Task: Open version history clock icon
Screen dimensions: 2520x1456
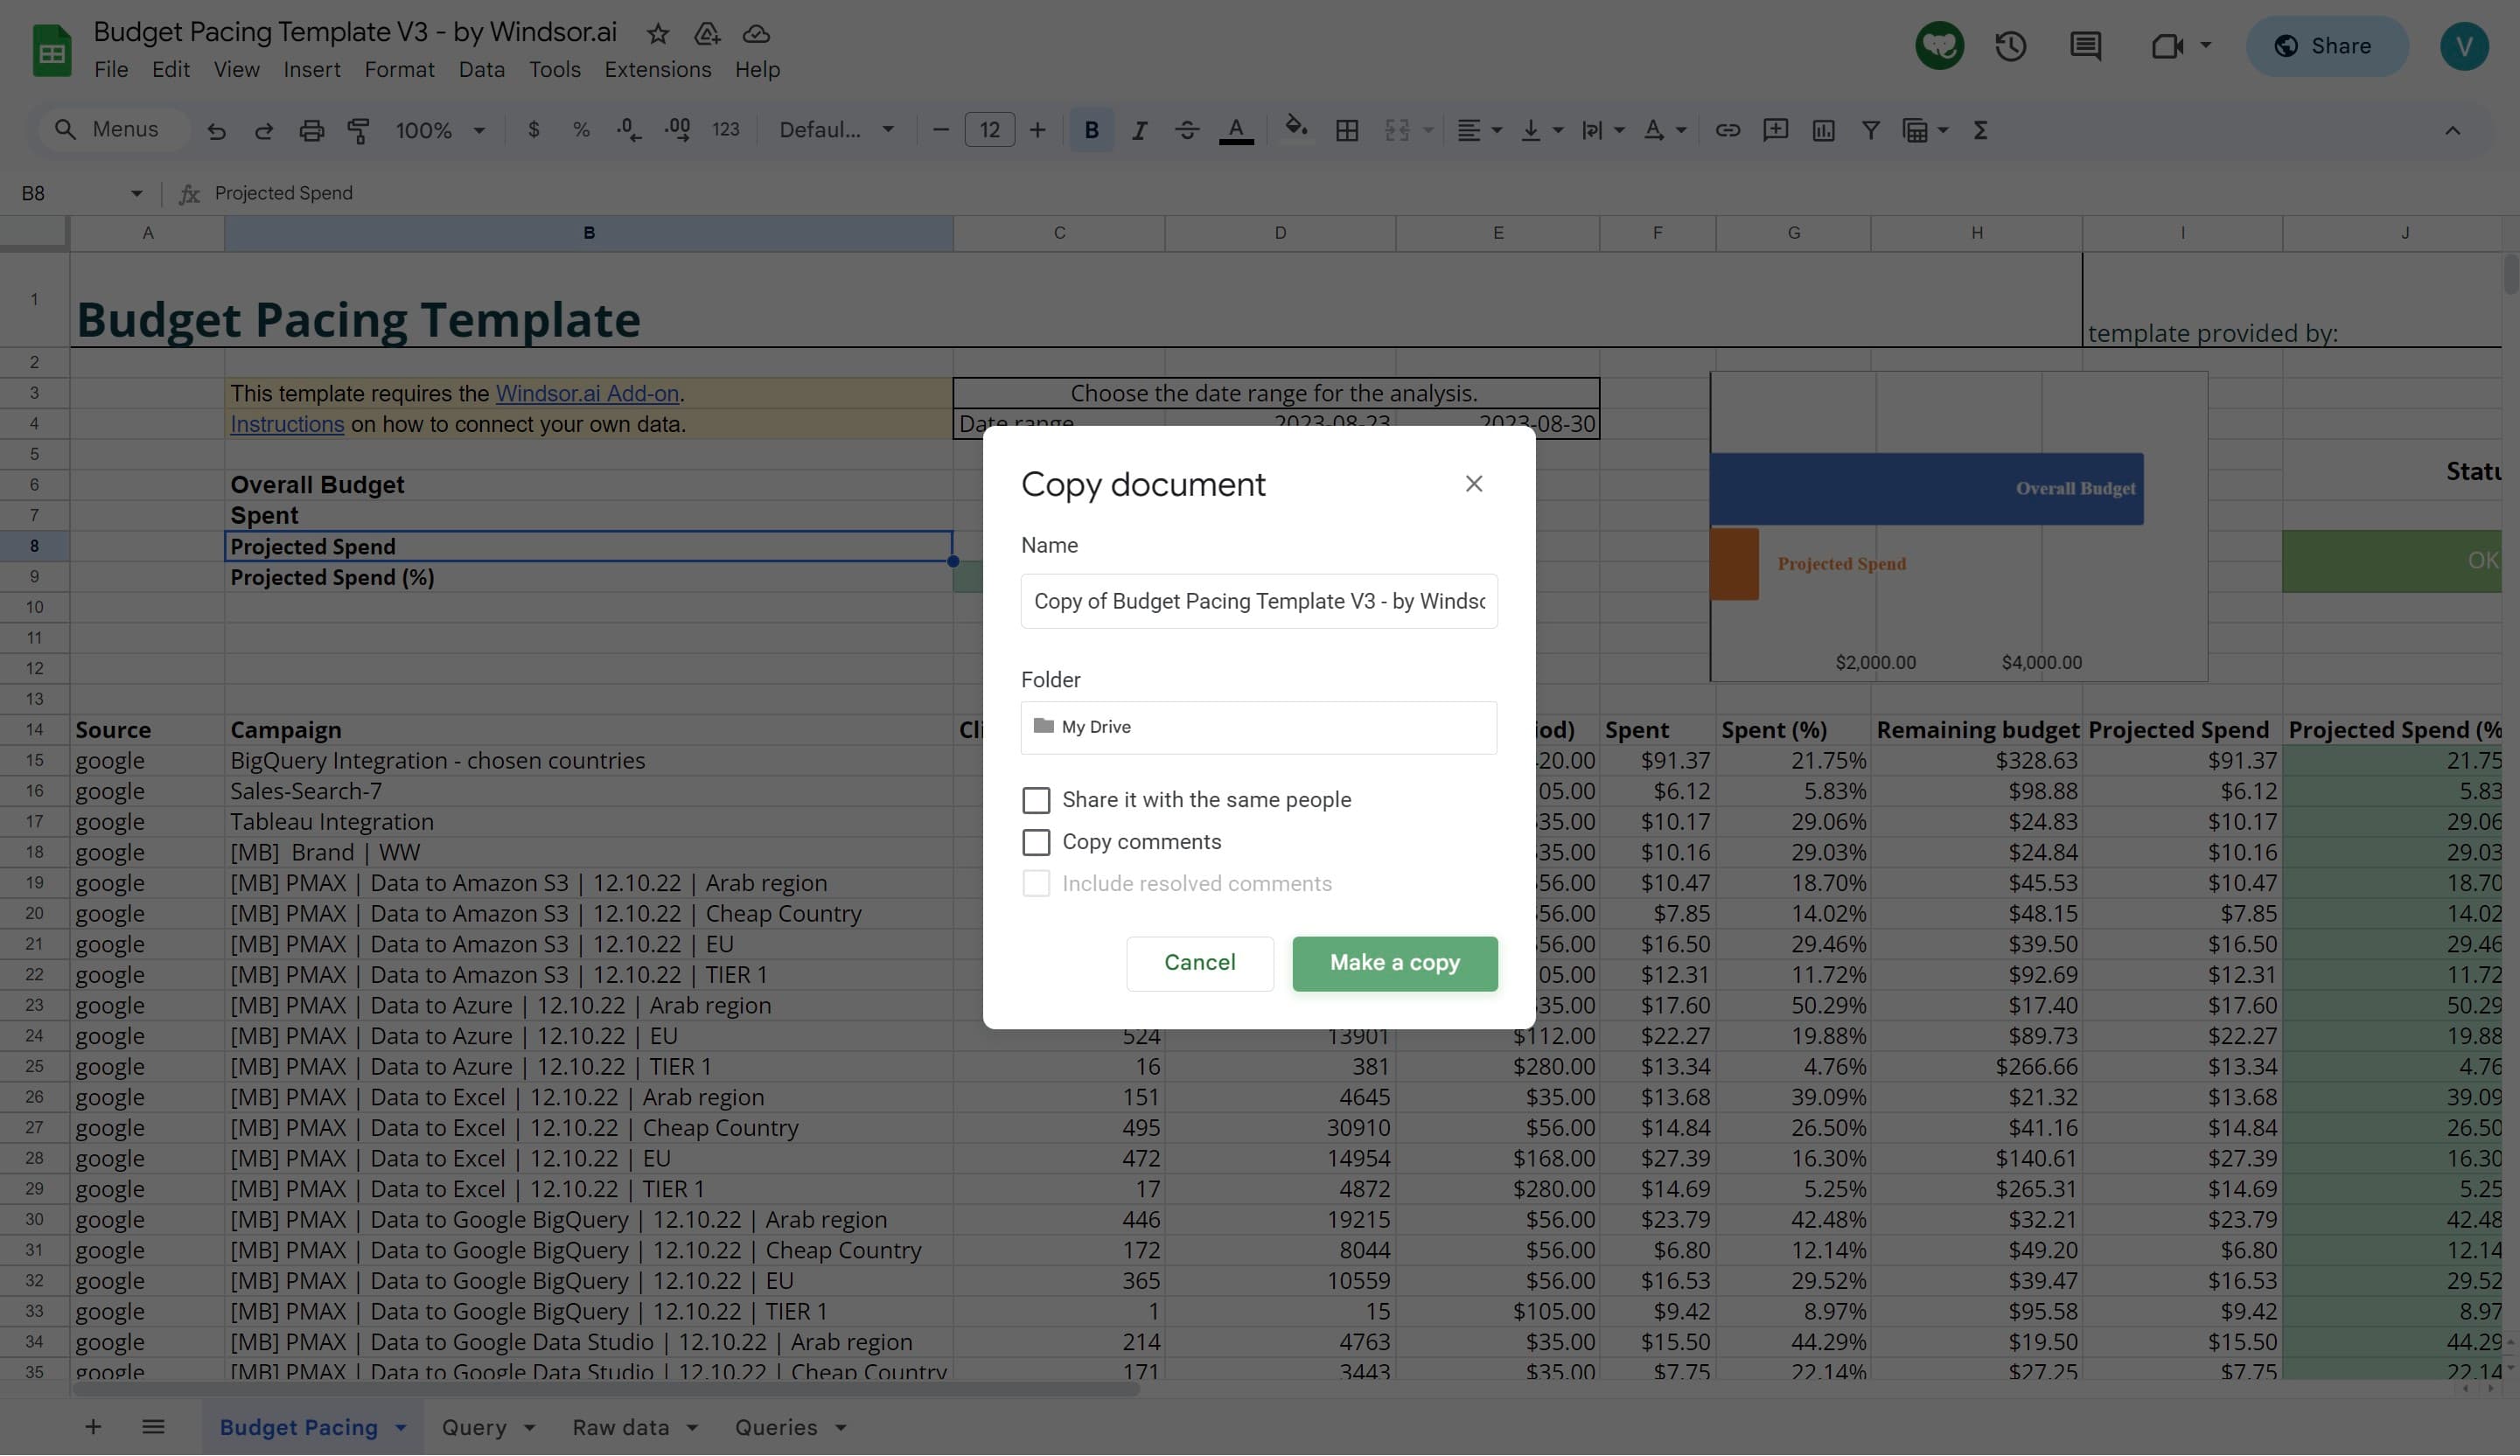Action: 2011,46
